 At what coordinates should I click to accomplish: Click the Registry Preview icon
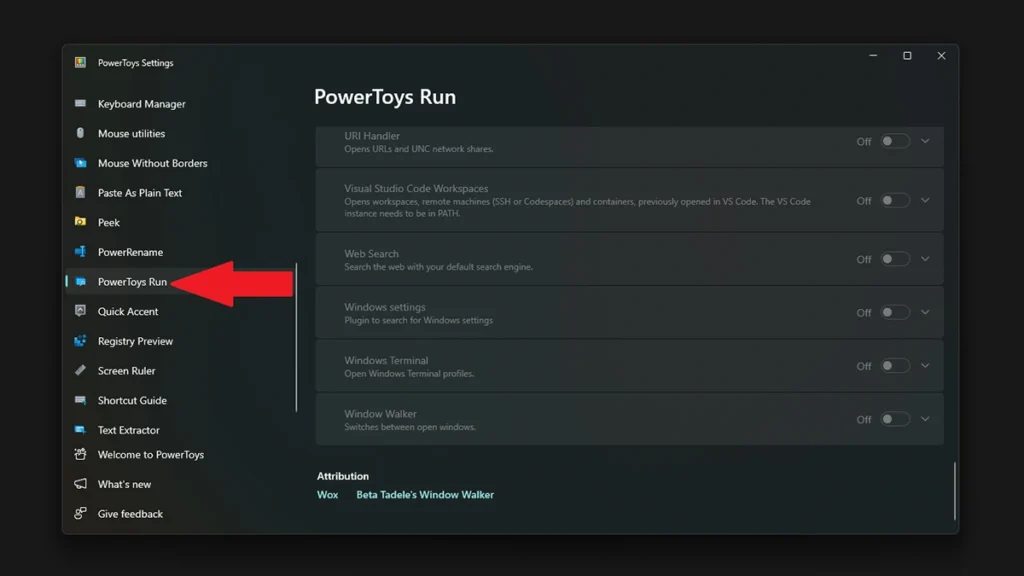(x=80, y=340)
